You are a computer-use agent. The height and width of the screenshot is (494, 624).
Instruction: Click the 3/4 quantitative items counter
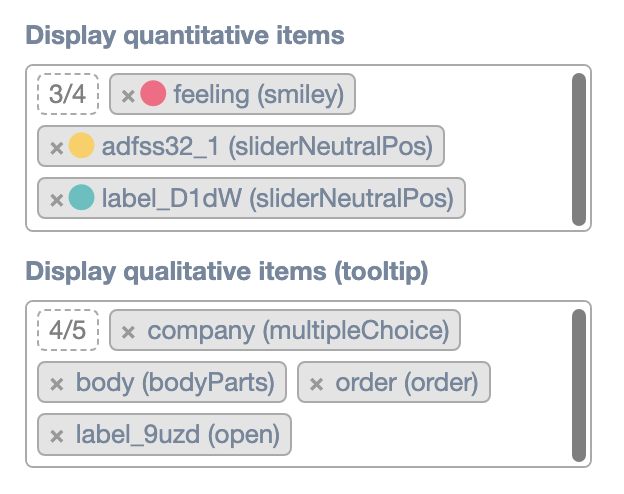[68, 95]
